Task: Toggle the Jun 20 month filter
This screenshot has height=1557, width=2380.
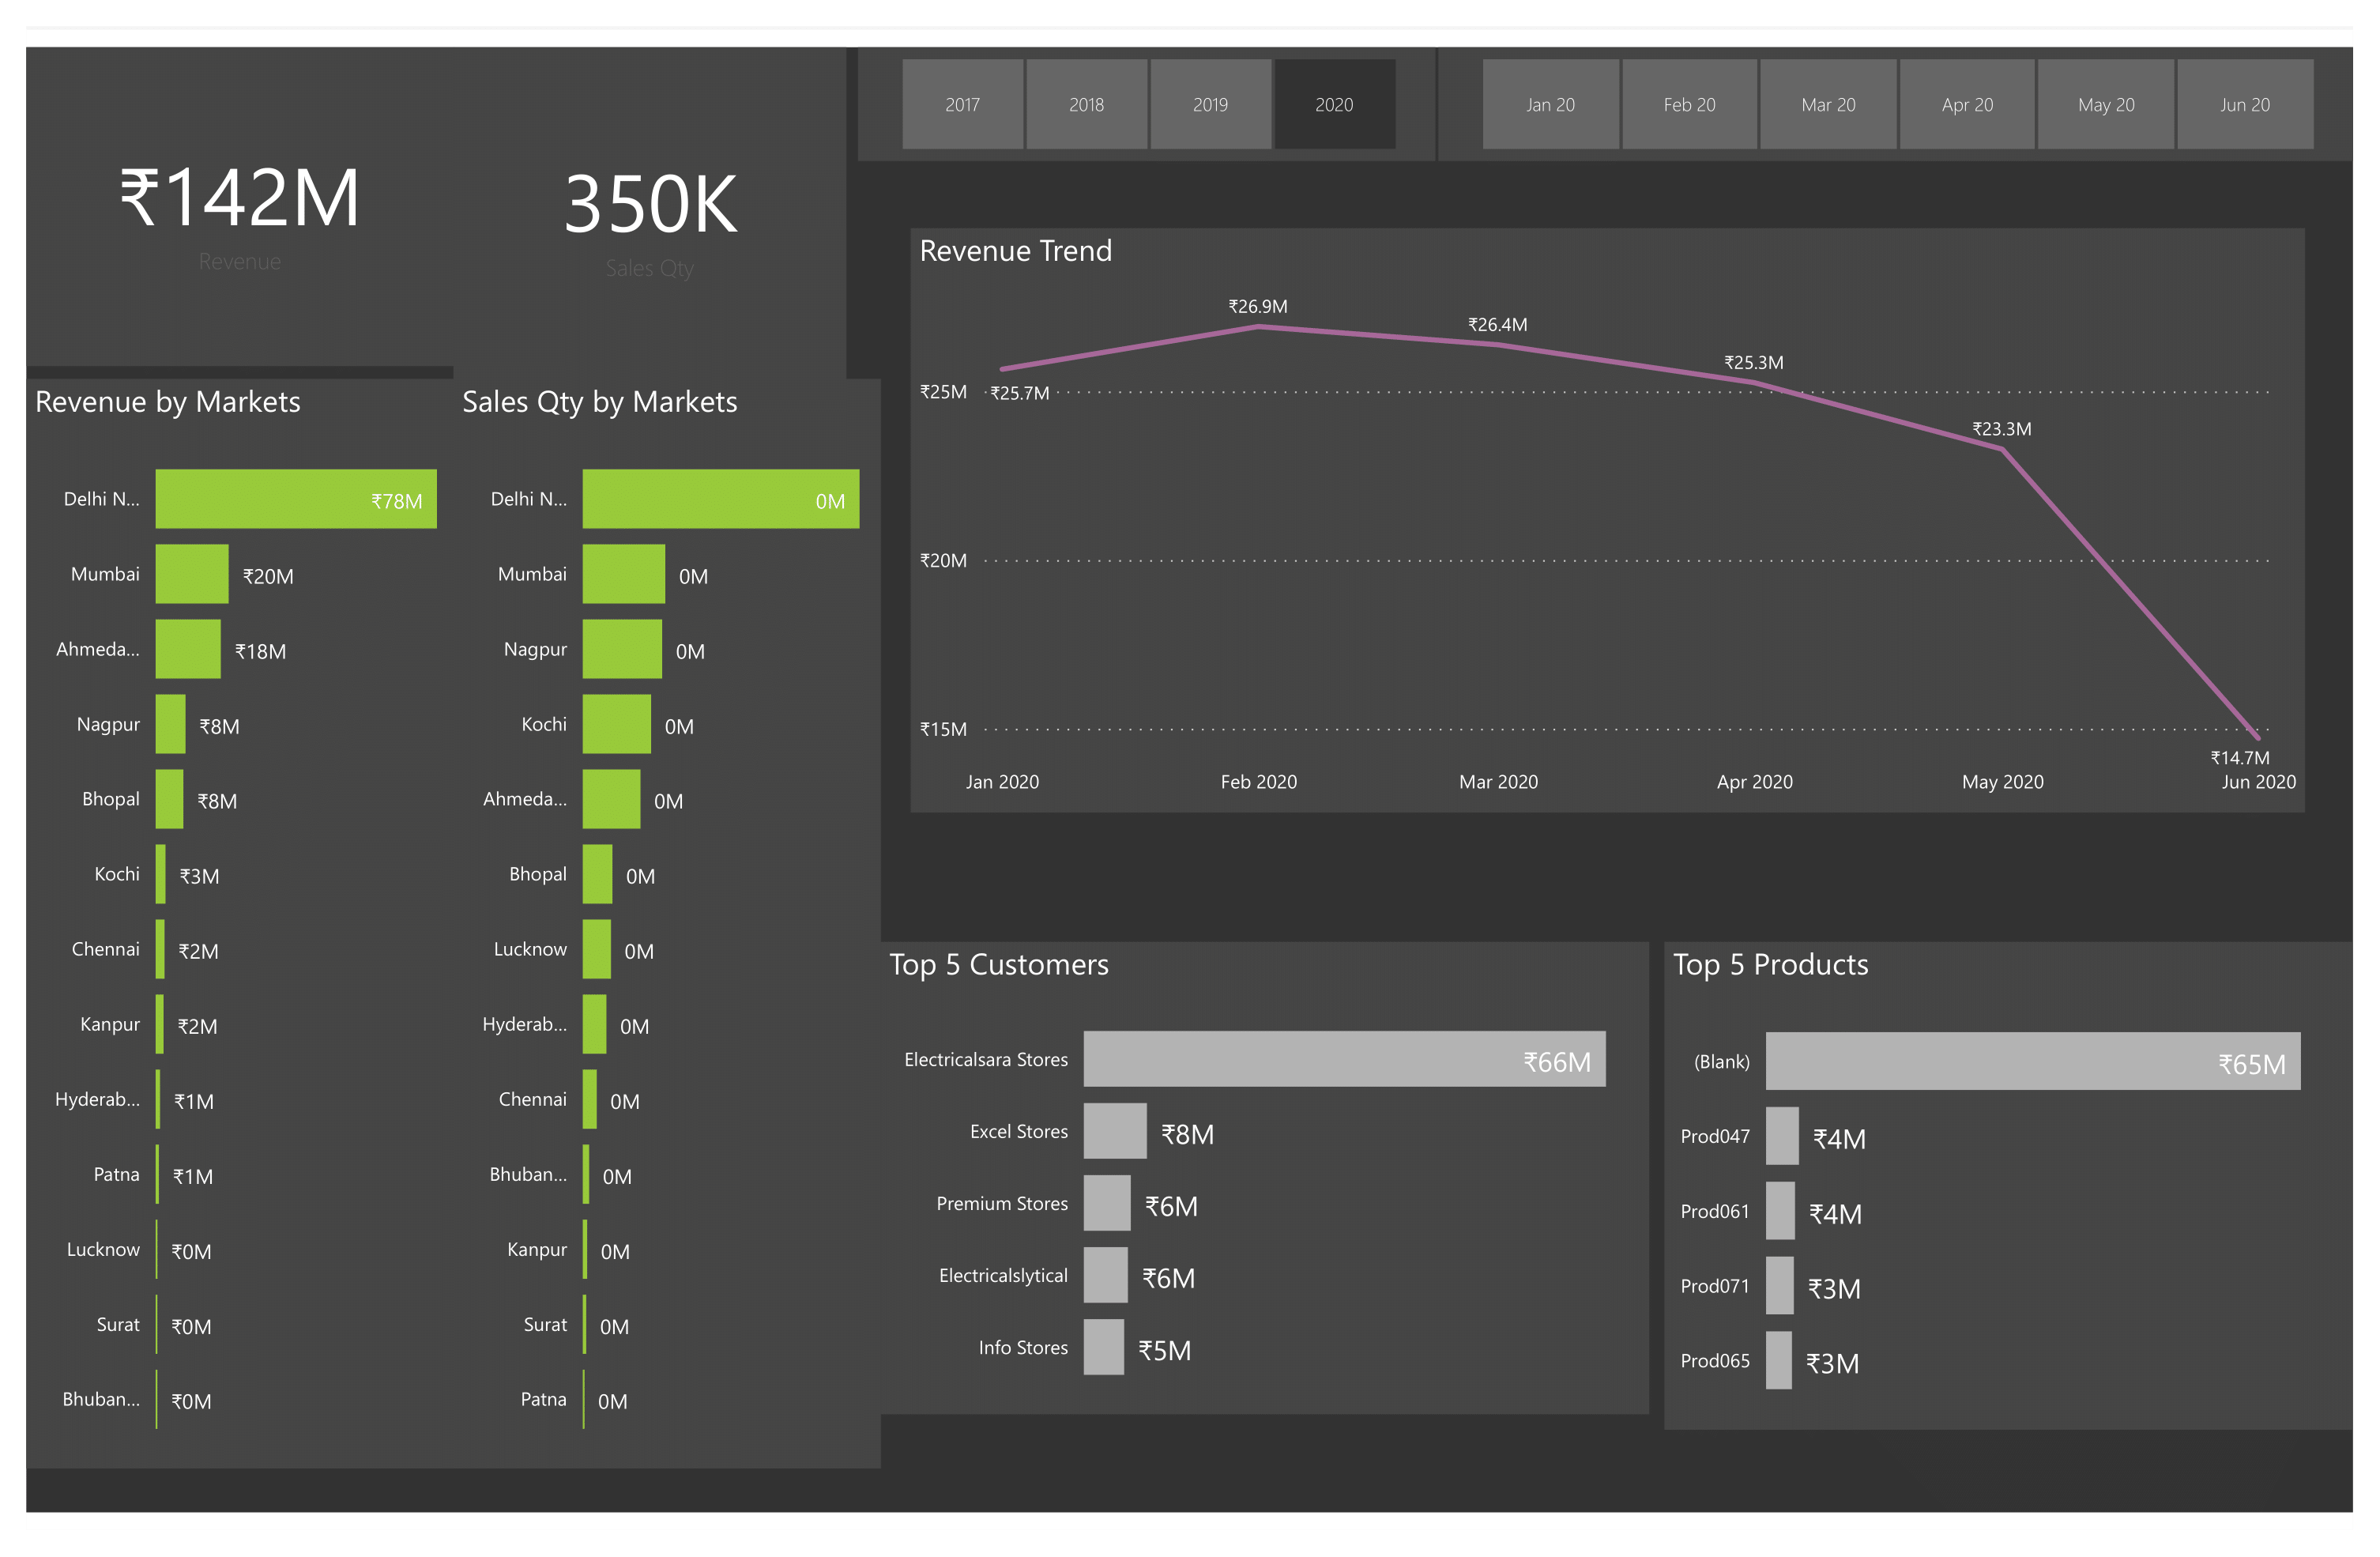Action: tap(2245, 104)
